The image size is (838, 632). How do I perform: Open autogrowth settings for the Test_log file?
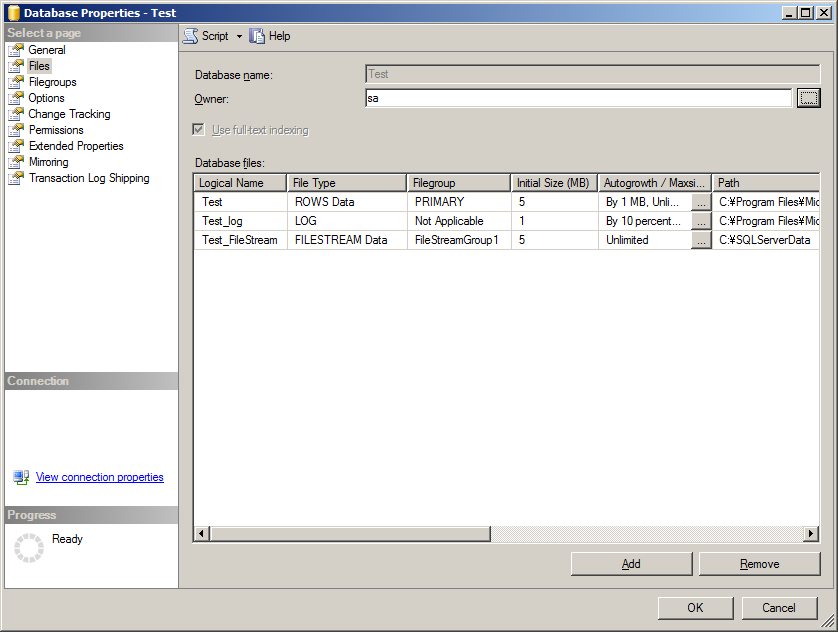pos(701,220)
